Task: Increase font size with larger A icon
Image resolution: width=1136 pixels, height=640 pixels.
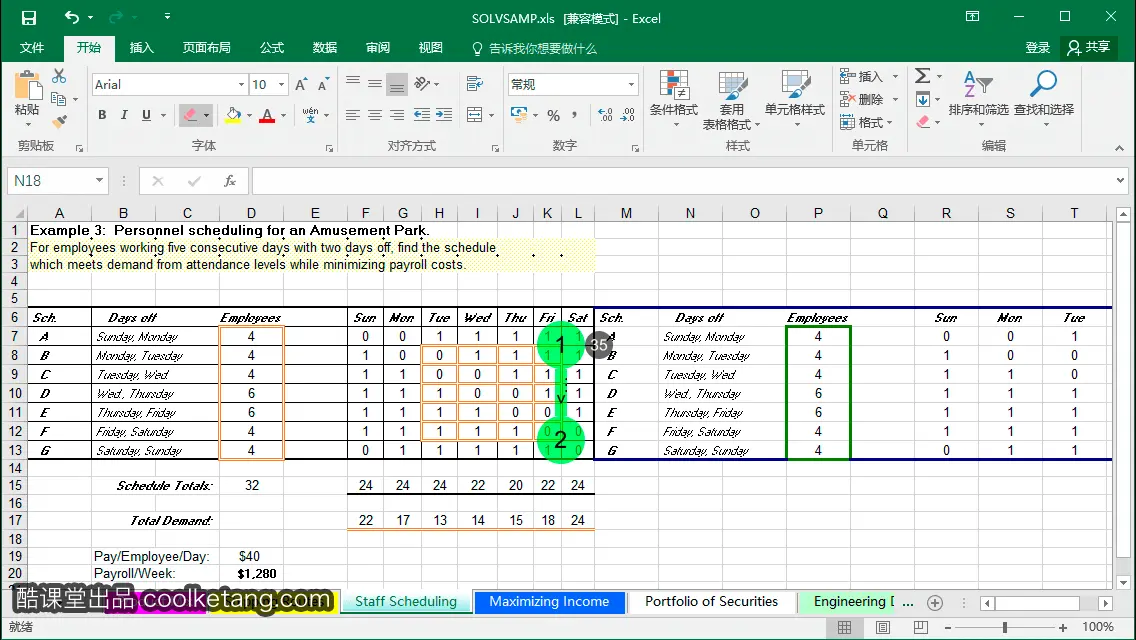Action: click(x=301, y=85)
